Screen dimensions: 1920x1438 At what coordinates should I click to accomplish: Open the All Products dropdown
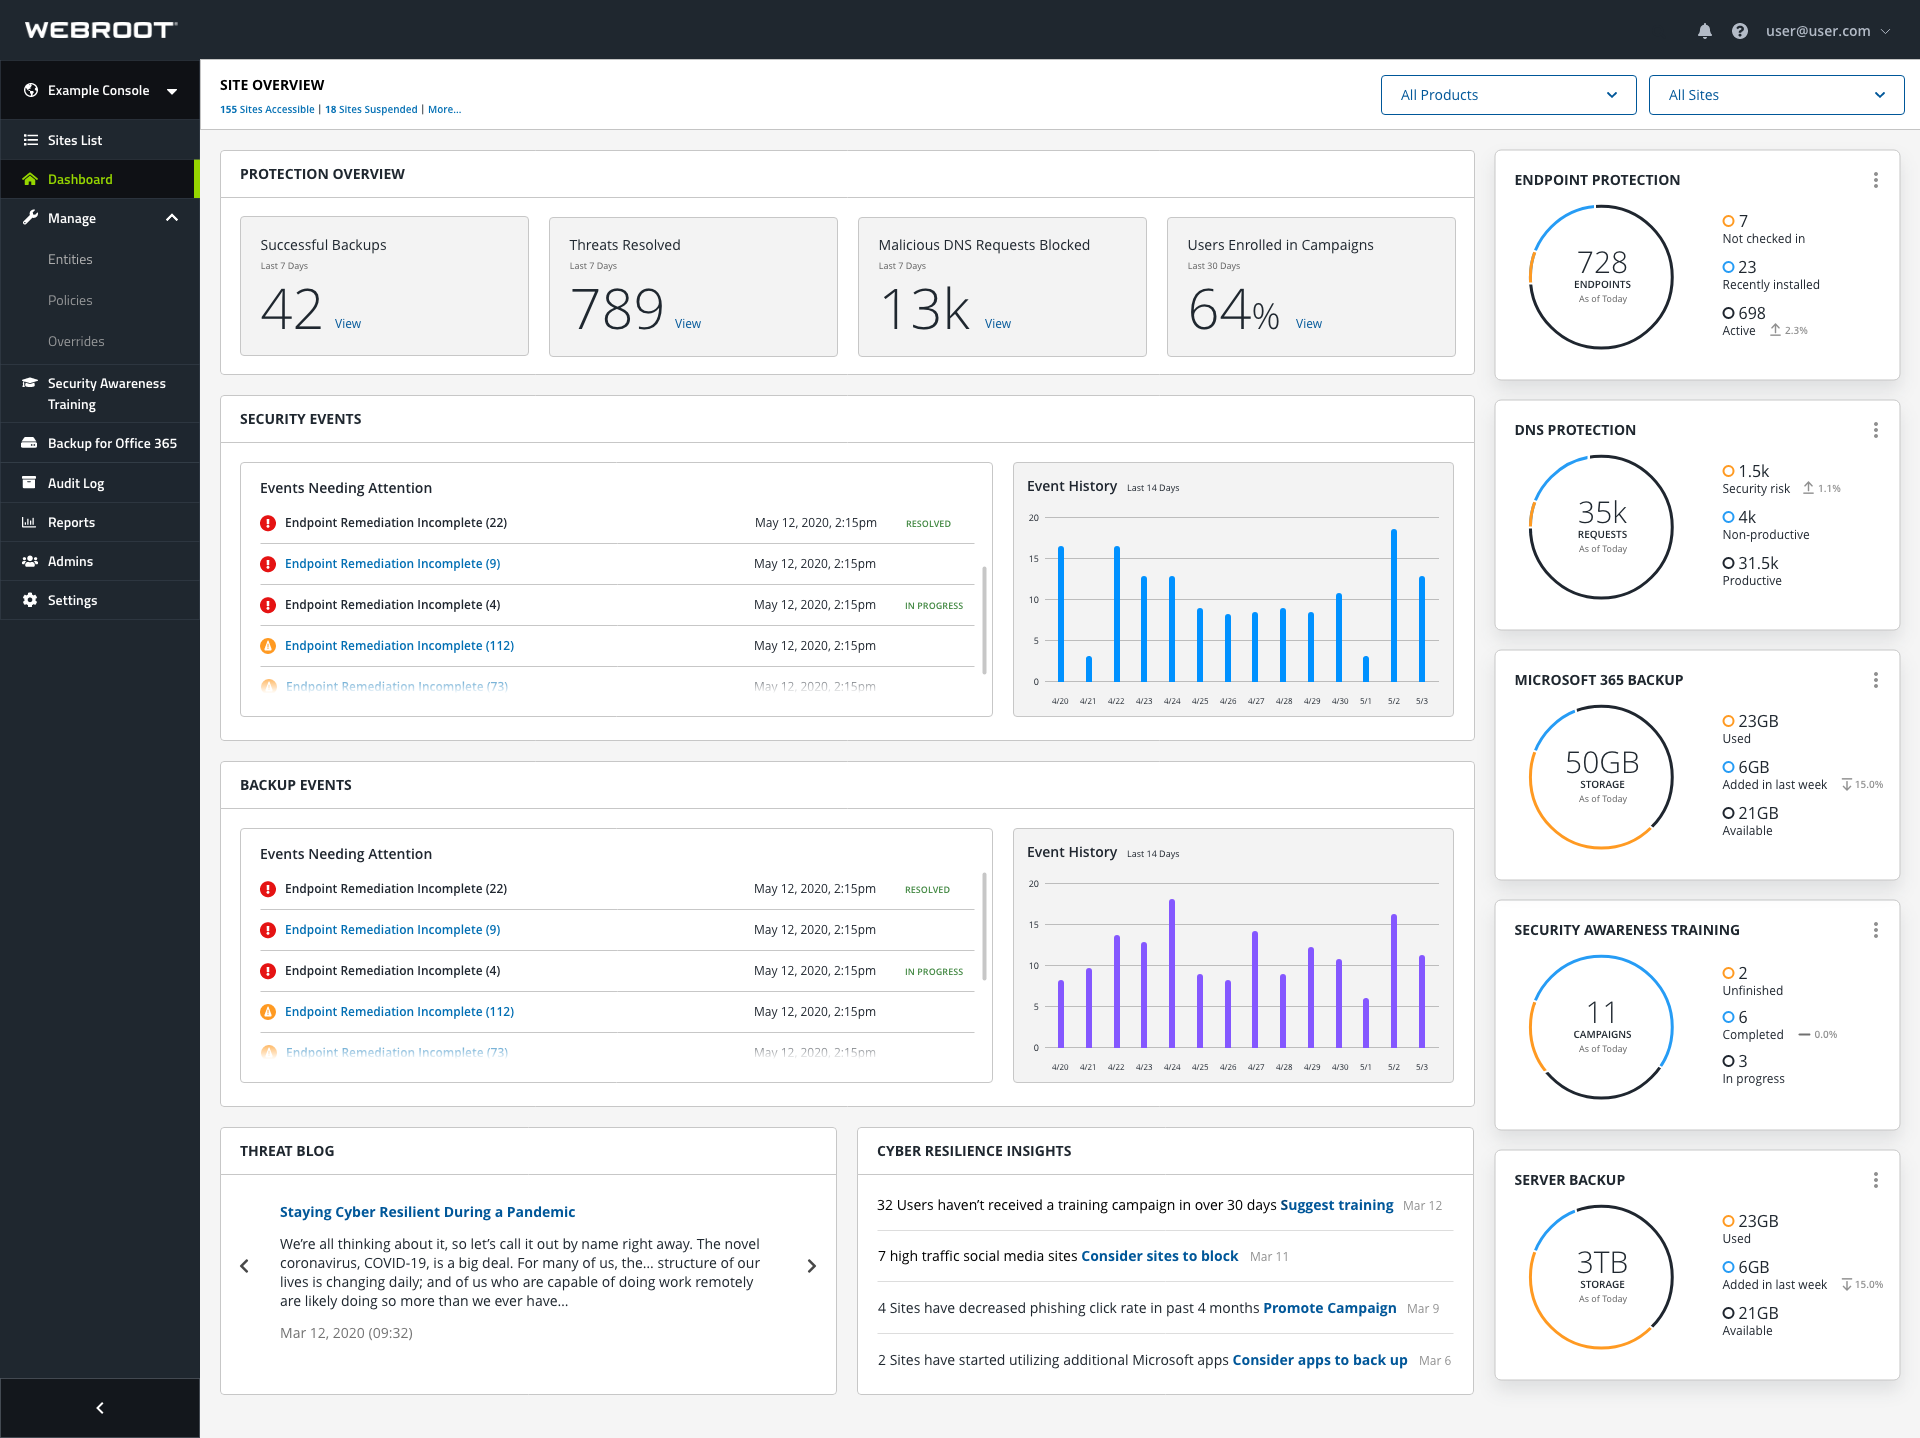tap(1508, 95)
